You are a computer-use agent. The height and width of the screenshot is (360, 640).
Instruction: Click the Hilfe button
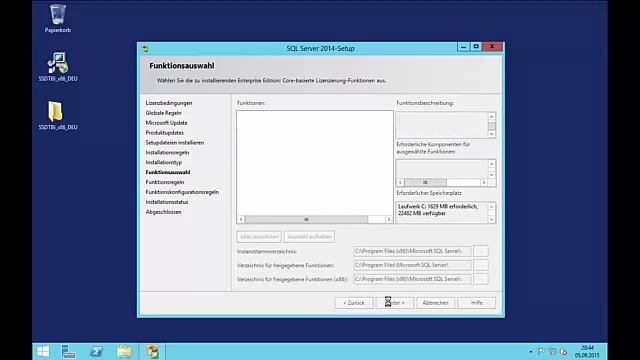click(477, 303)
